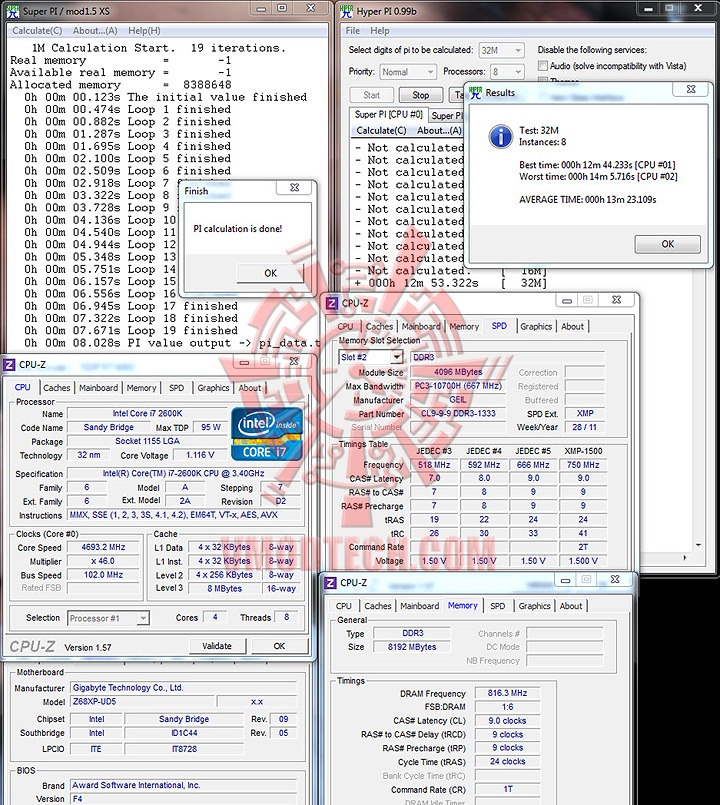Click the Manufacturer GEIL field
The image size is (720, 805).
pos(458,400)
